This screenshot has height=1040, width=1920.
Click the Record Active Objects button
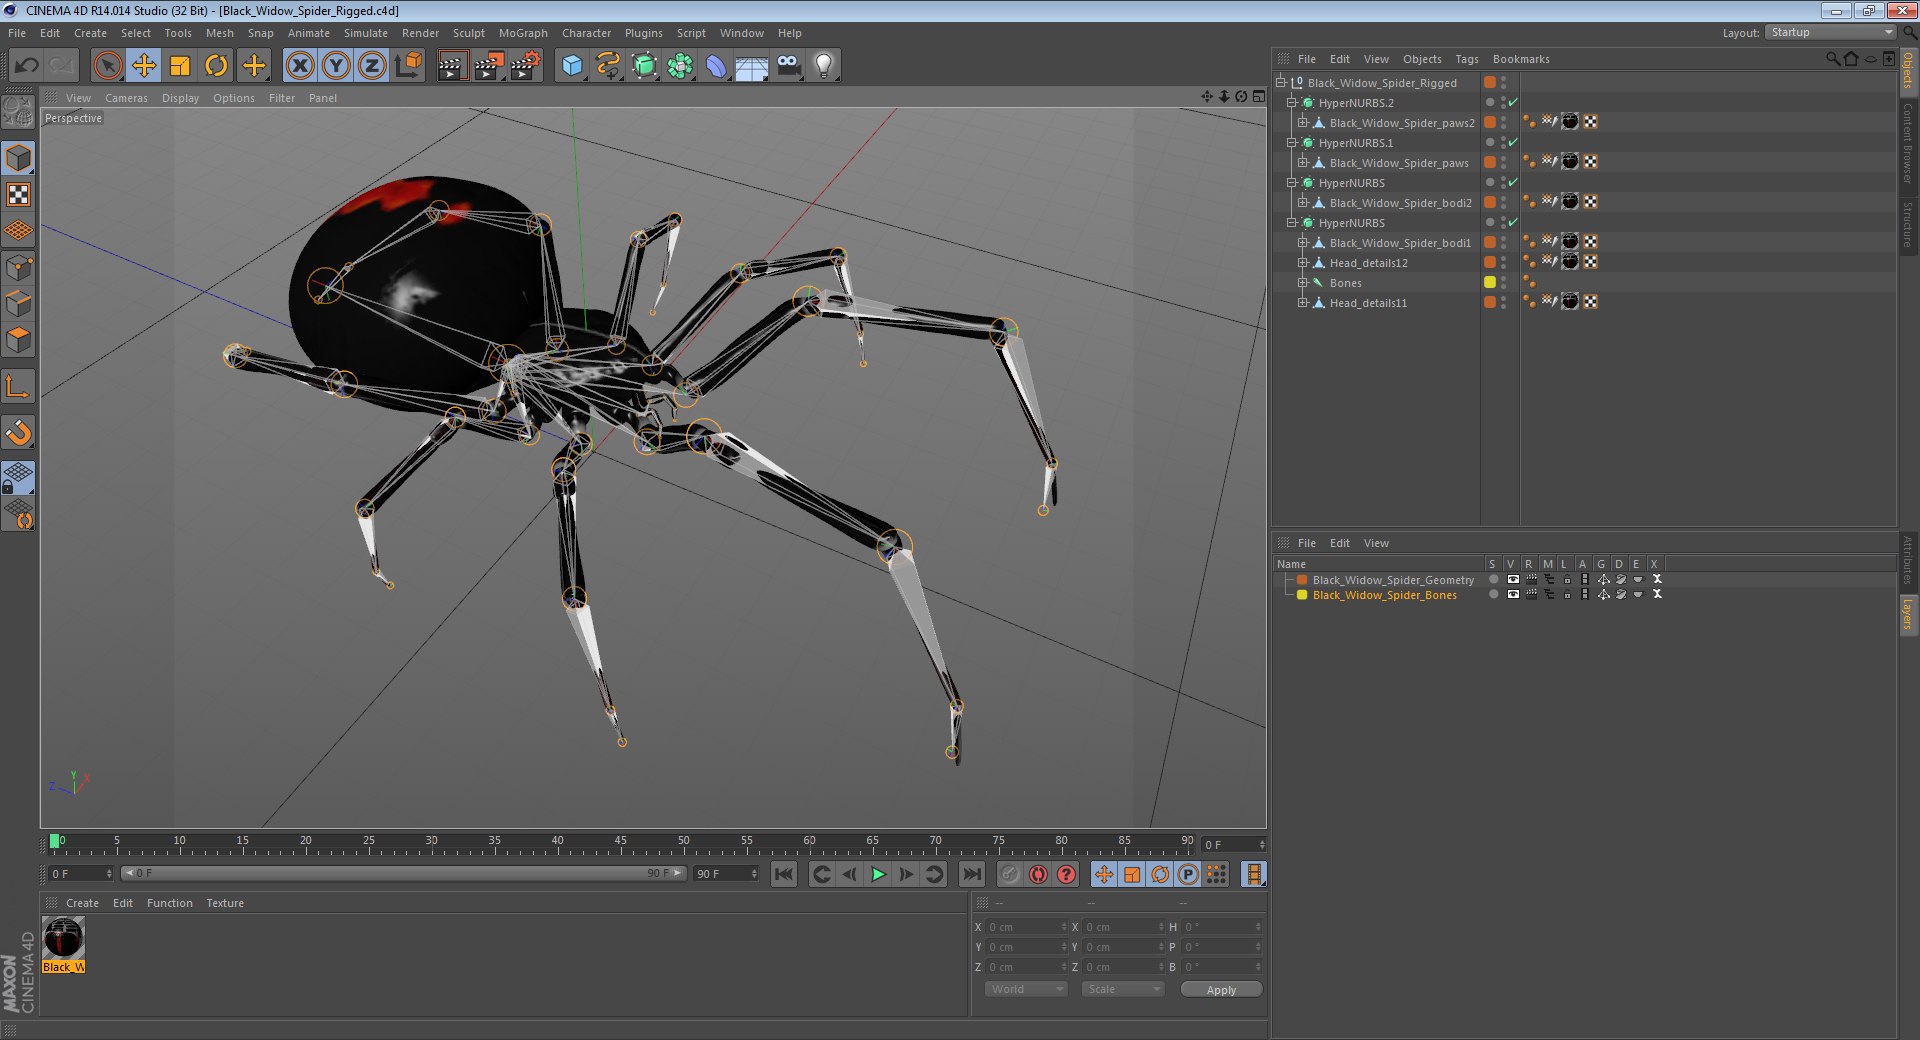(1010, 875)
